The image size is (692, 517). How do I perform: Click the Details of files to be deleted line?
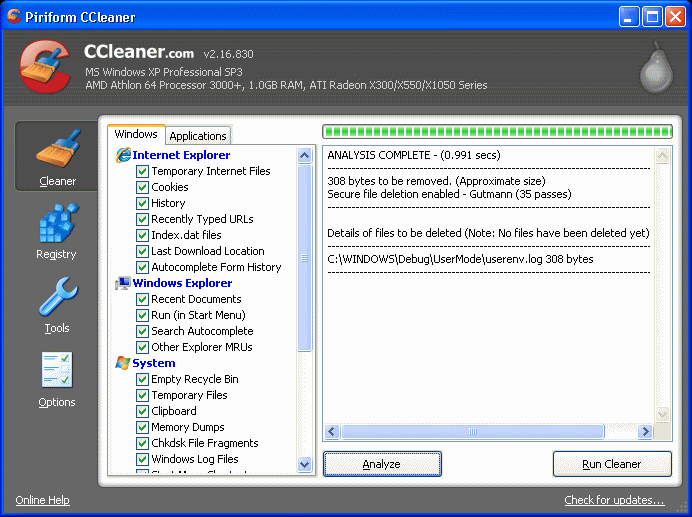tap(488, 233)
